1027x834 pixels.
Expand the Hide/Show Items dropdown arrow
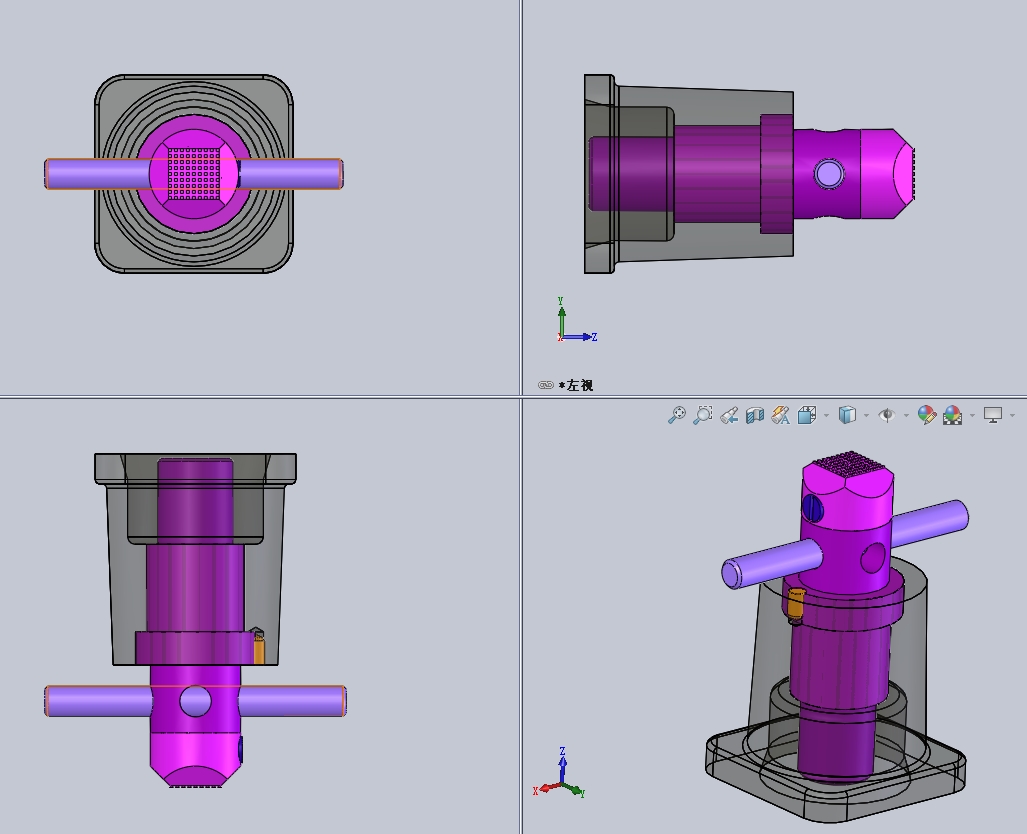pos(906,415)
